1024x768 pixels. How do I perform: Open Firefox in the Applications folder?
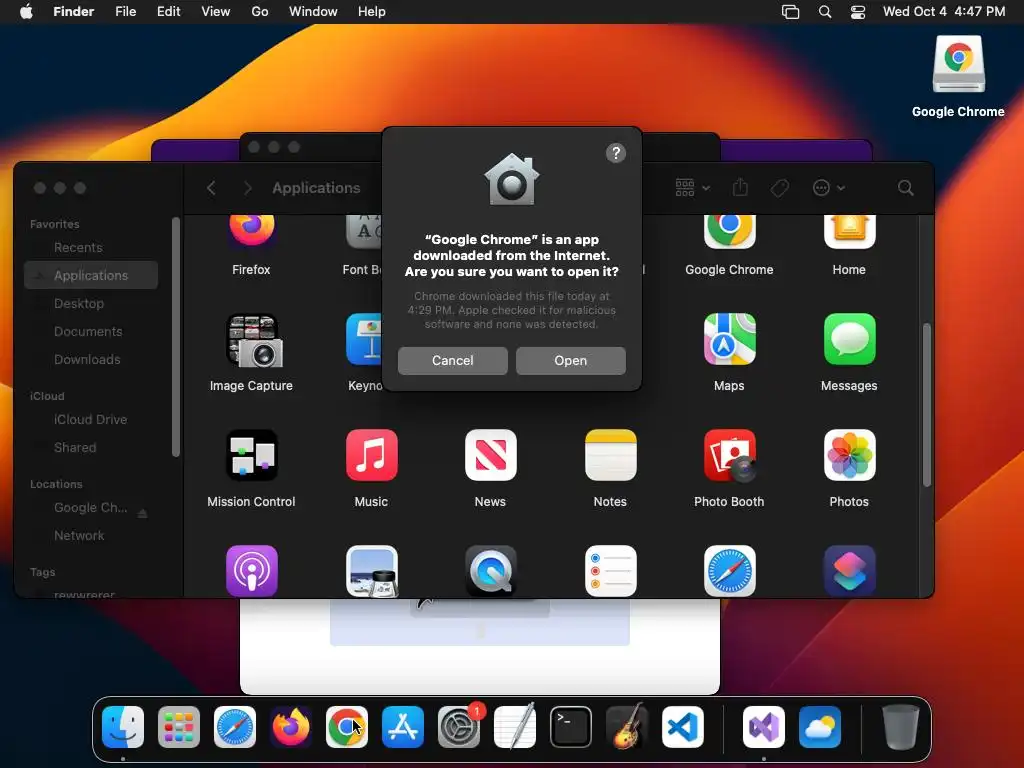click(251, 230)
